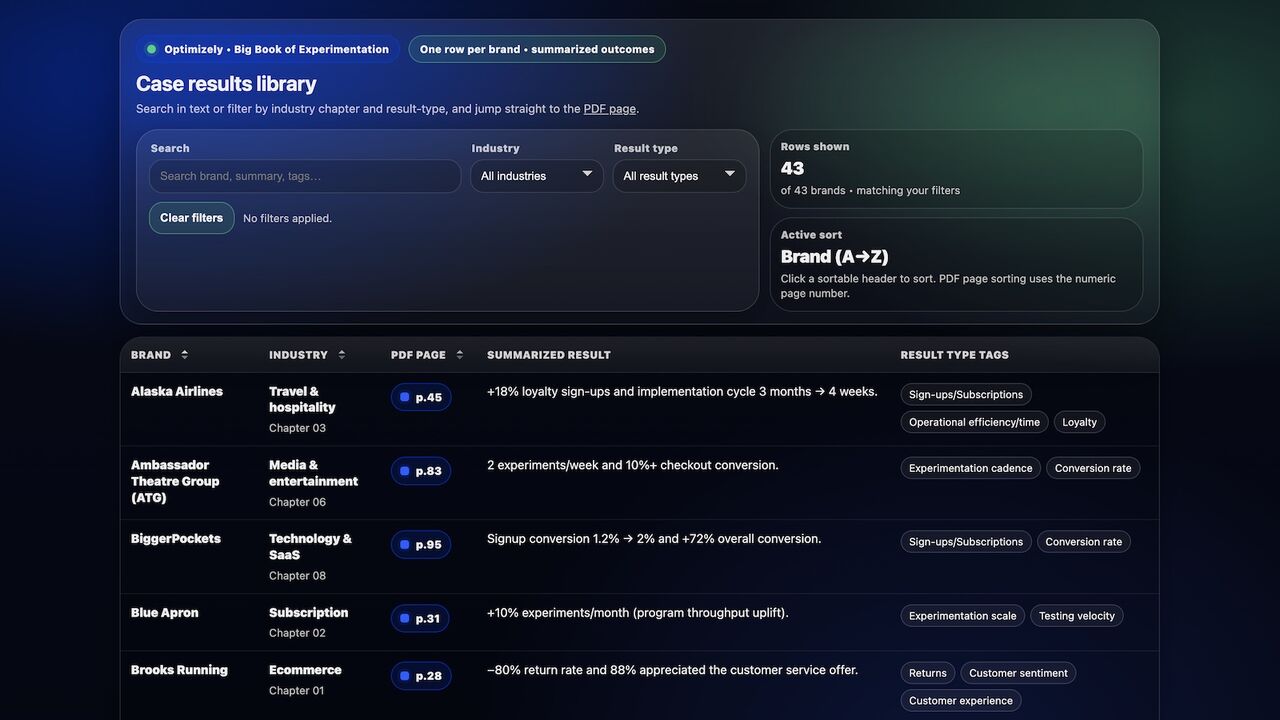
Task: Jump to PDF page p.83 badge
Action: pos(421,471)
